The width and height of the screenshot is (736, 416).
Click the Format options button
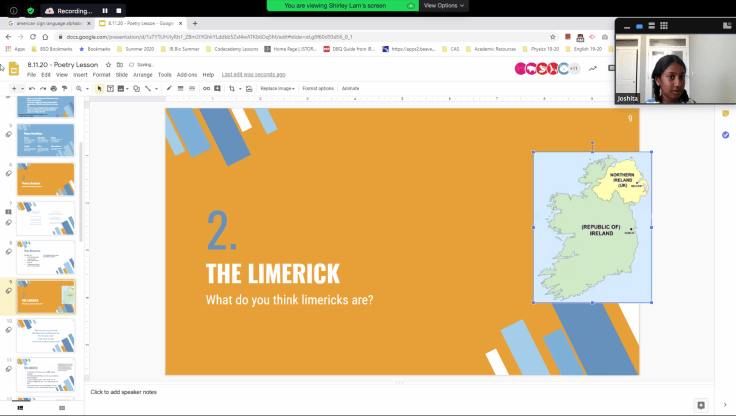coord(318,88)
